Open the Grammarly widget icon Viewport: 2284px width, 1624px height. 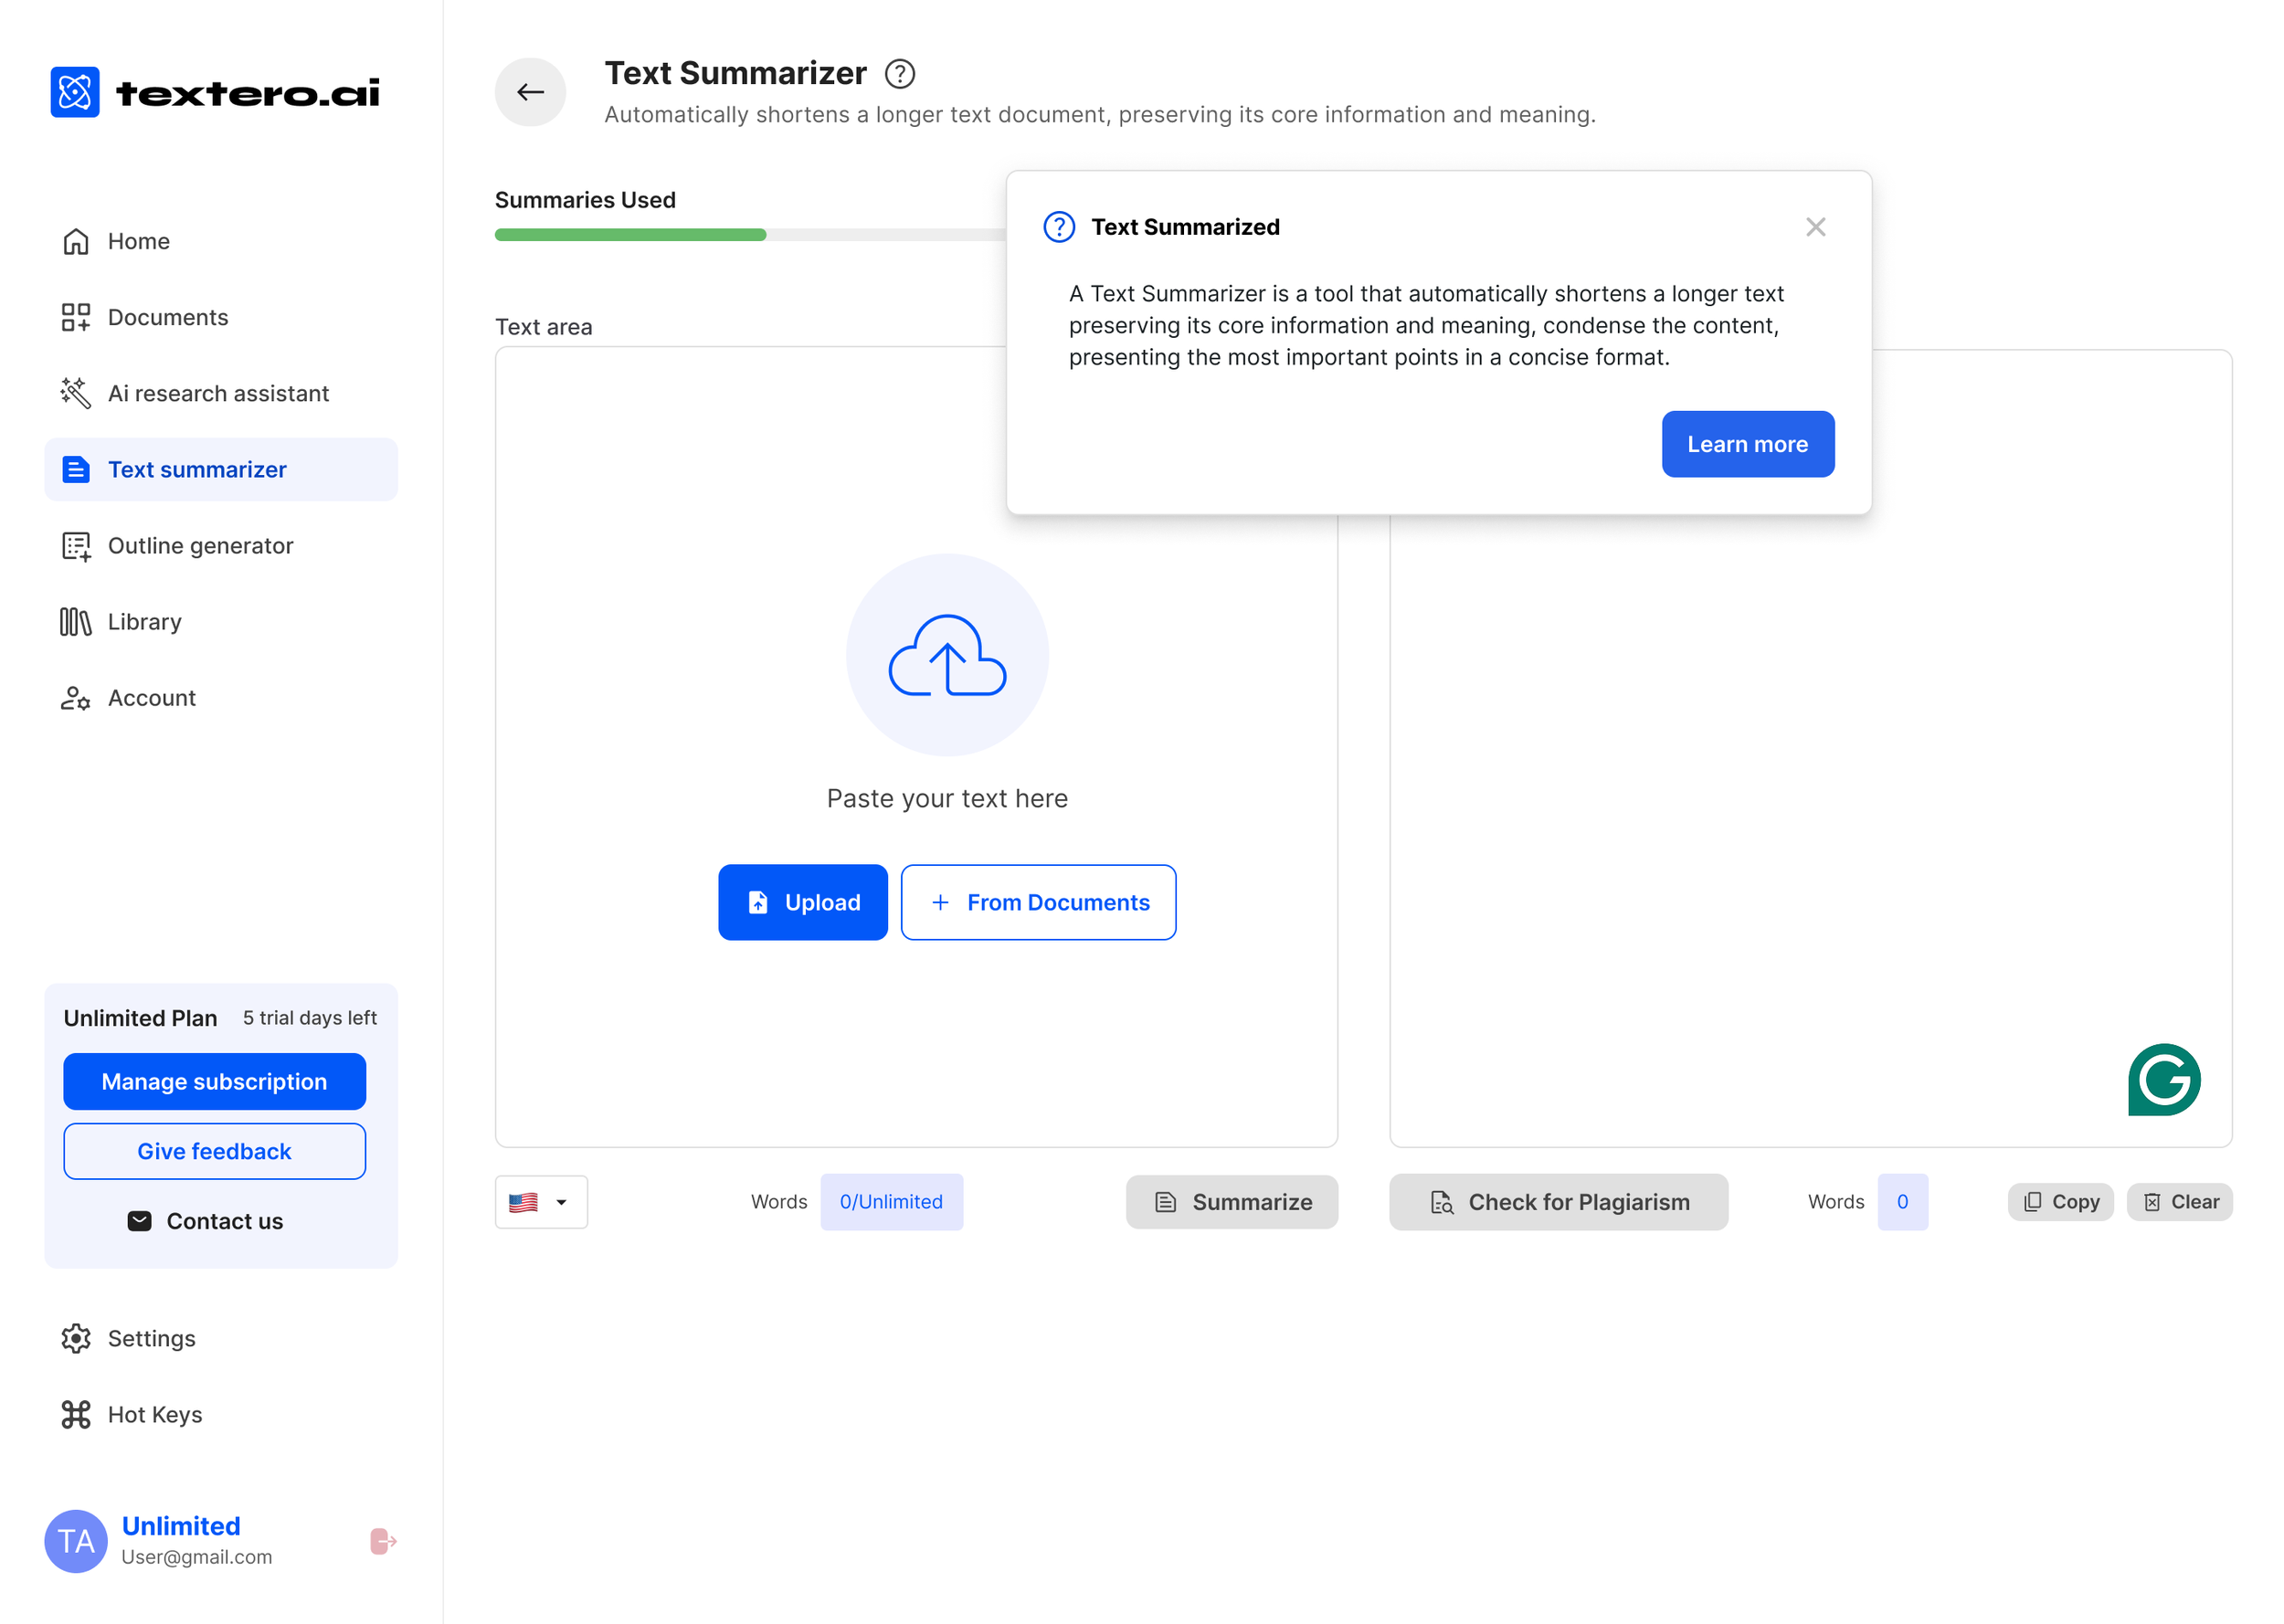coord(2163,1079)
